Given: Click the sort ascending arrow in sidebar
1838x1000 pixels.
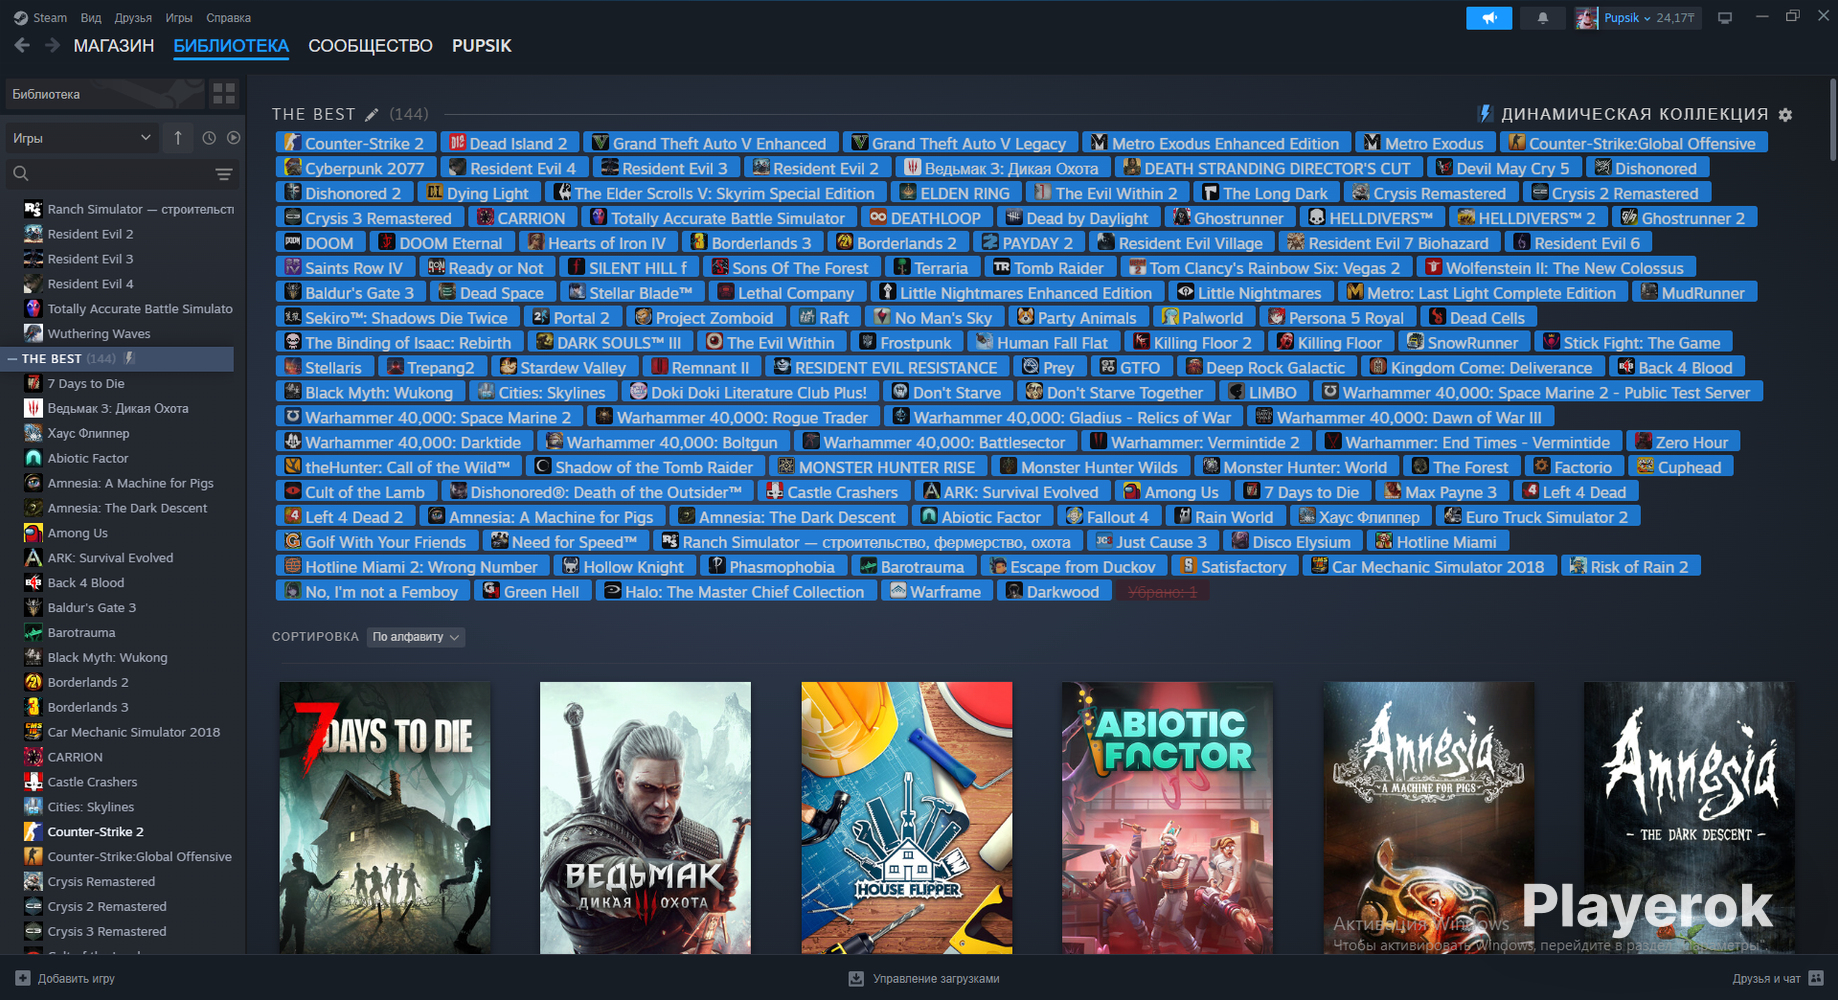Looking at the screenshot, I should 178,138.
